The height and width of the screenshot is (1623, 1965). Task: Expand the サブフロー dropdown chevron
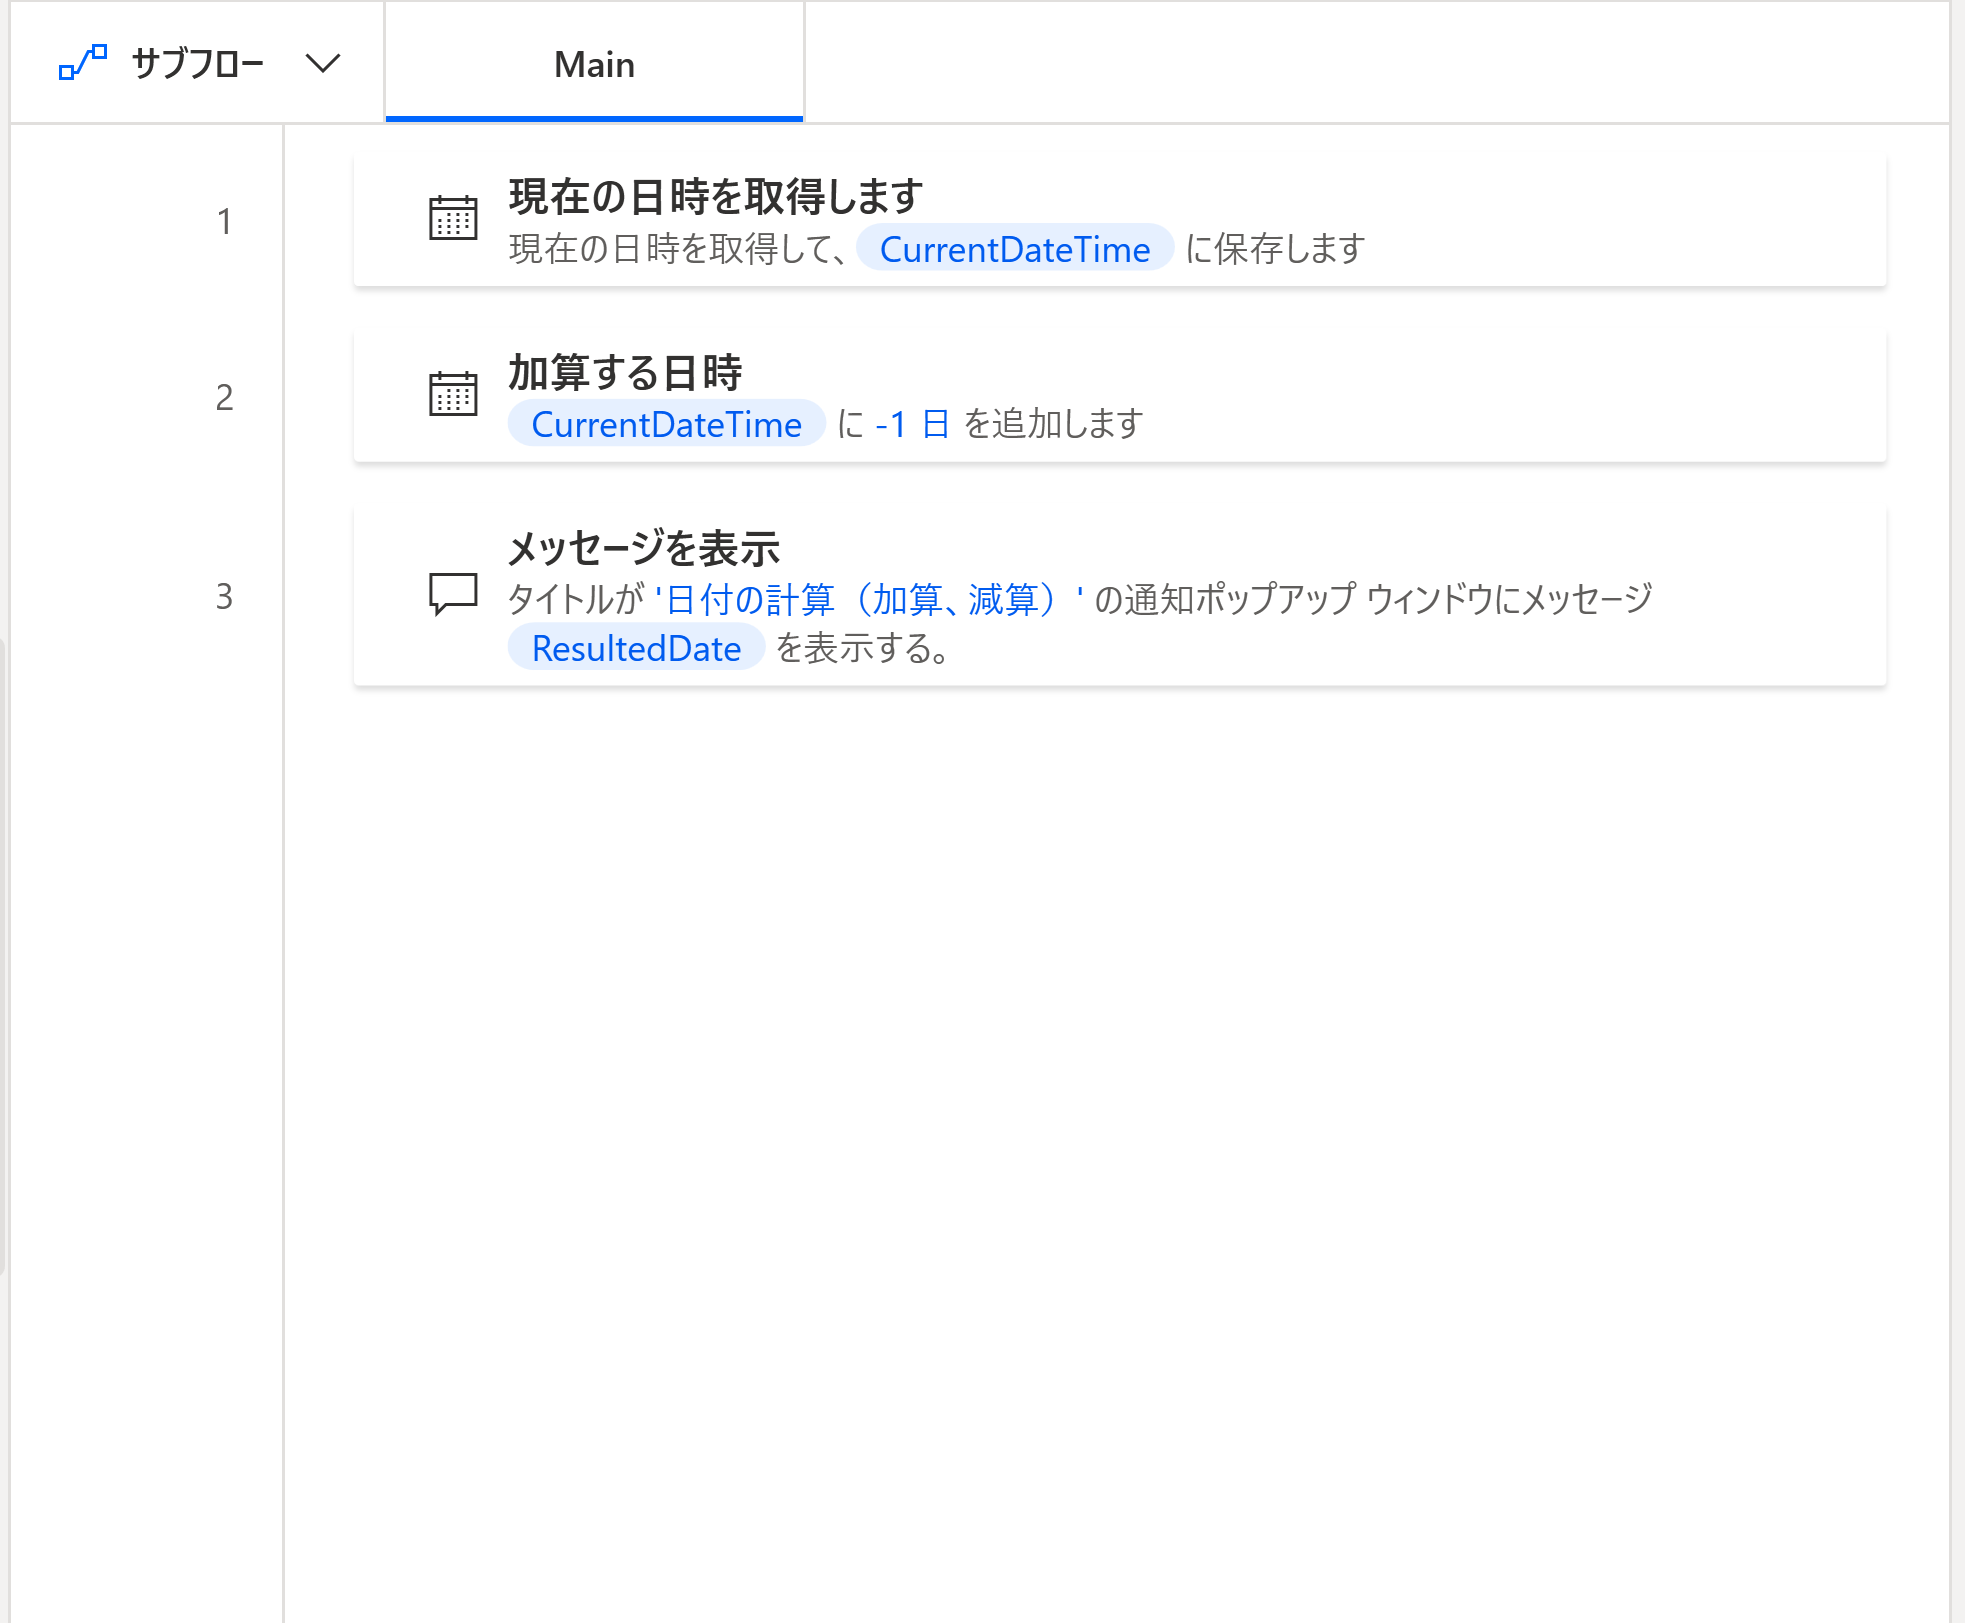click(323, 64)
